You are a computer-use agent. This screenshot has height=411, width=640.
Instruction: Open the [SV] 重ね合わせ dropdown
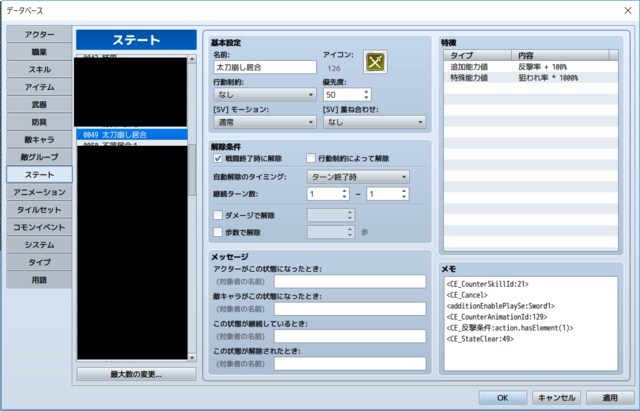374,122
